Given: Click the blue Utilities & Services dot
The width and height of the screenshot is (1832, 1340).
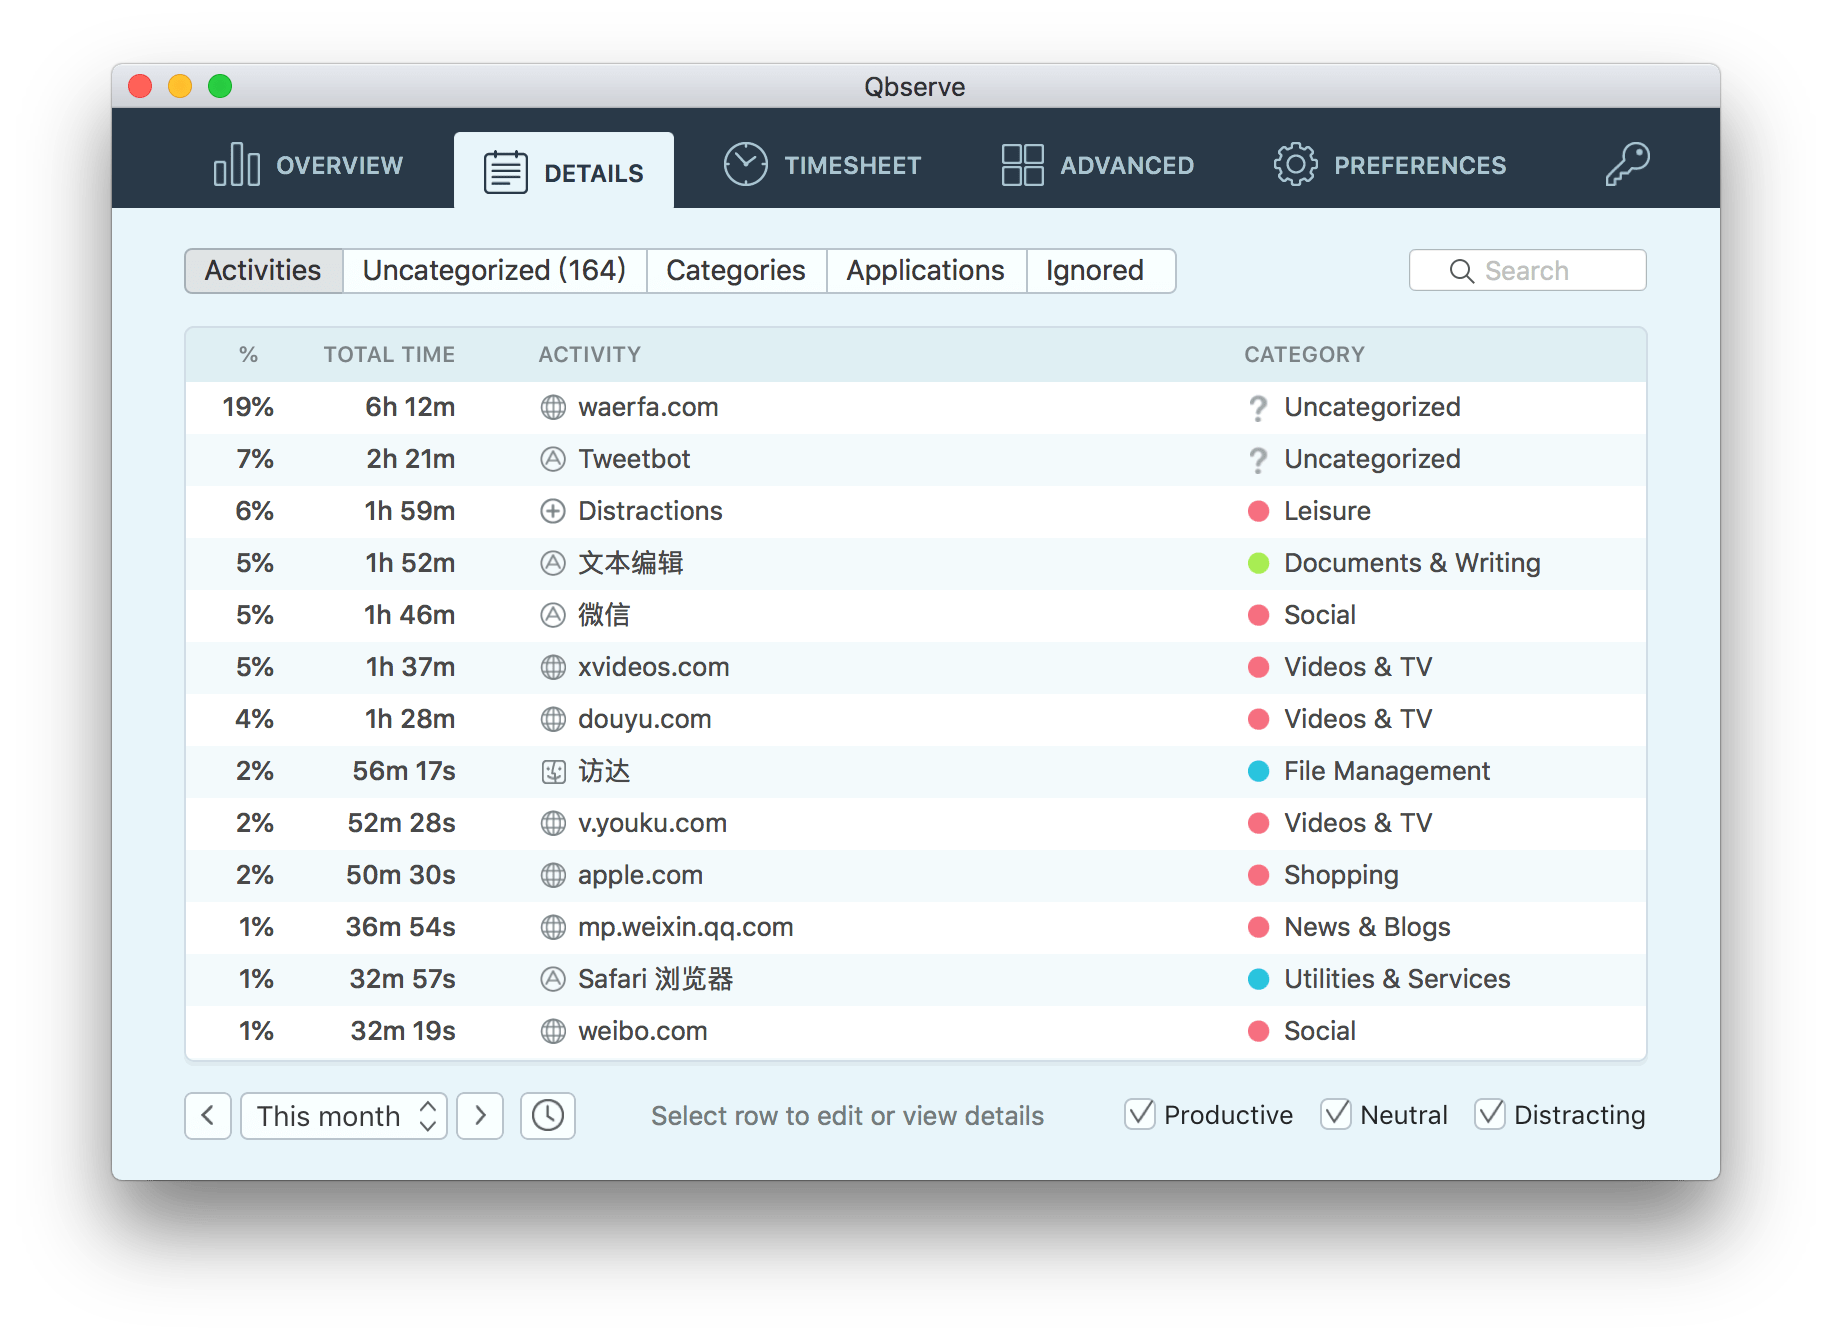Looking at the screenshot, I should coord(1258,980).
